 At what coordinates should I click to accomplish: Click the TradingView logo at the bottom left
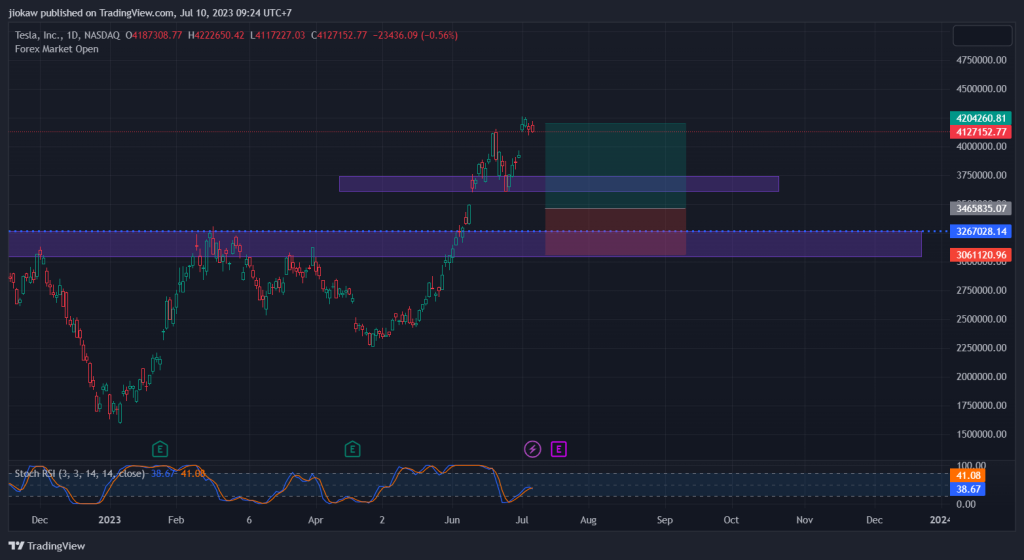(47, 546)
